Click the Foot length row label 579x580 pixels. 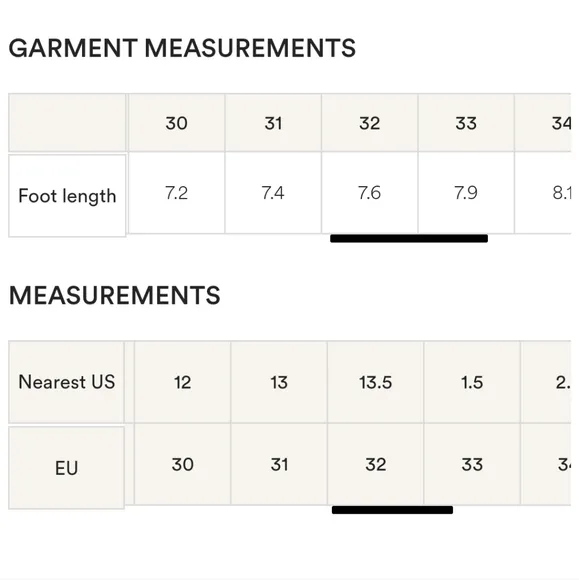67,196
